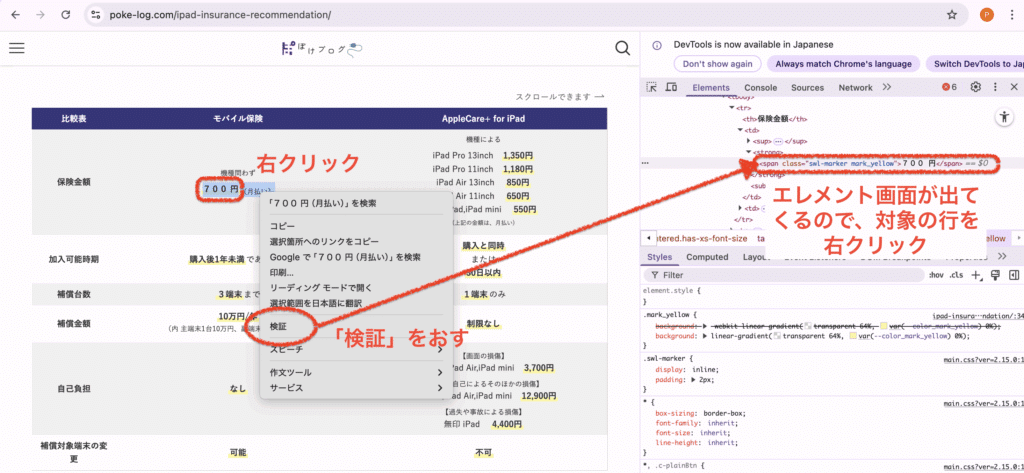Click the browser address bar URL
Image resolution: width=1024 pixels, height=473 pixels.
click(220, 14)
